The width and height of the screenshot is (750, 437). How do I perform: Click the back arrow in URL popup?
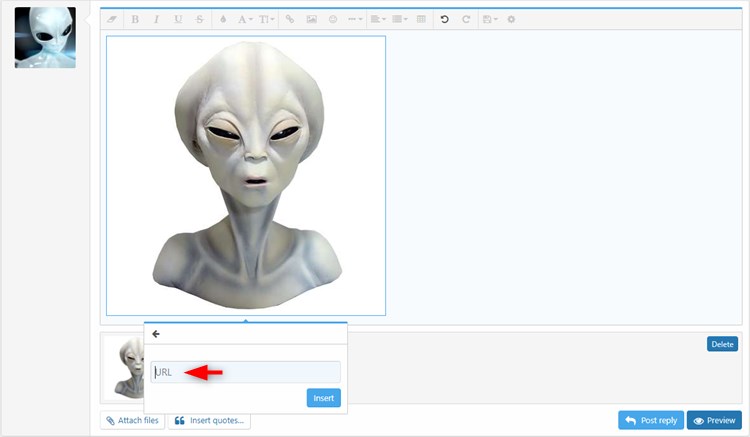156,334
